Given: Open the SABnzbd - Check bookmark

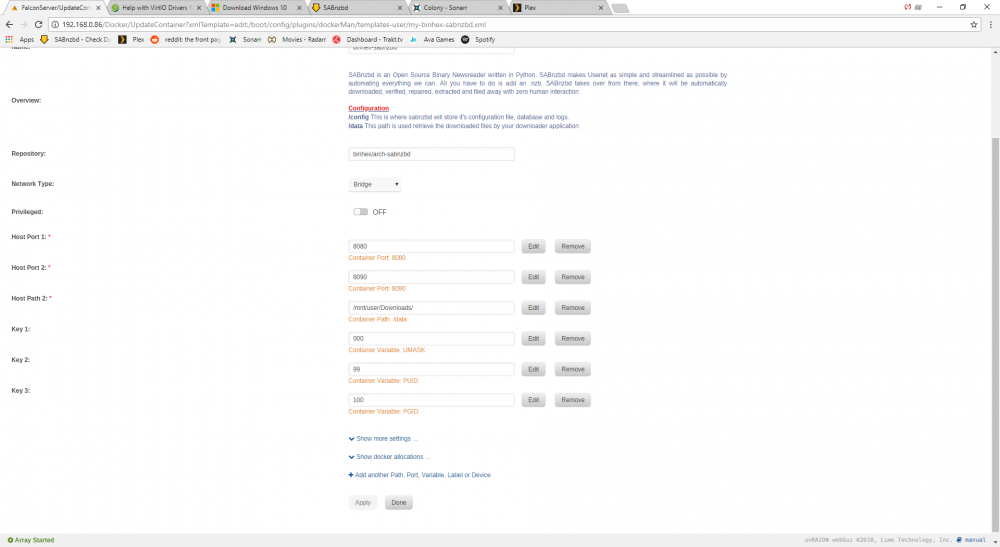Looking at the screenshot, I should [75, 40].
